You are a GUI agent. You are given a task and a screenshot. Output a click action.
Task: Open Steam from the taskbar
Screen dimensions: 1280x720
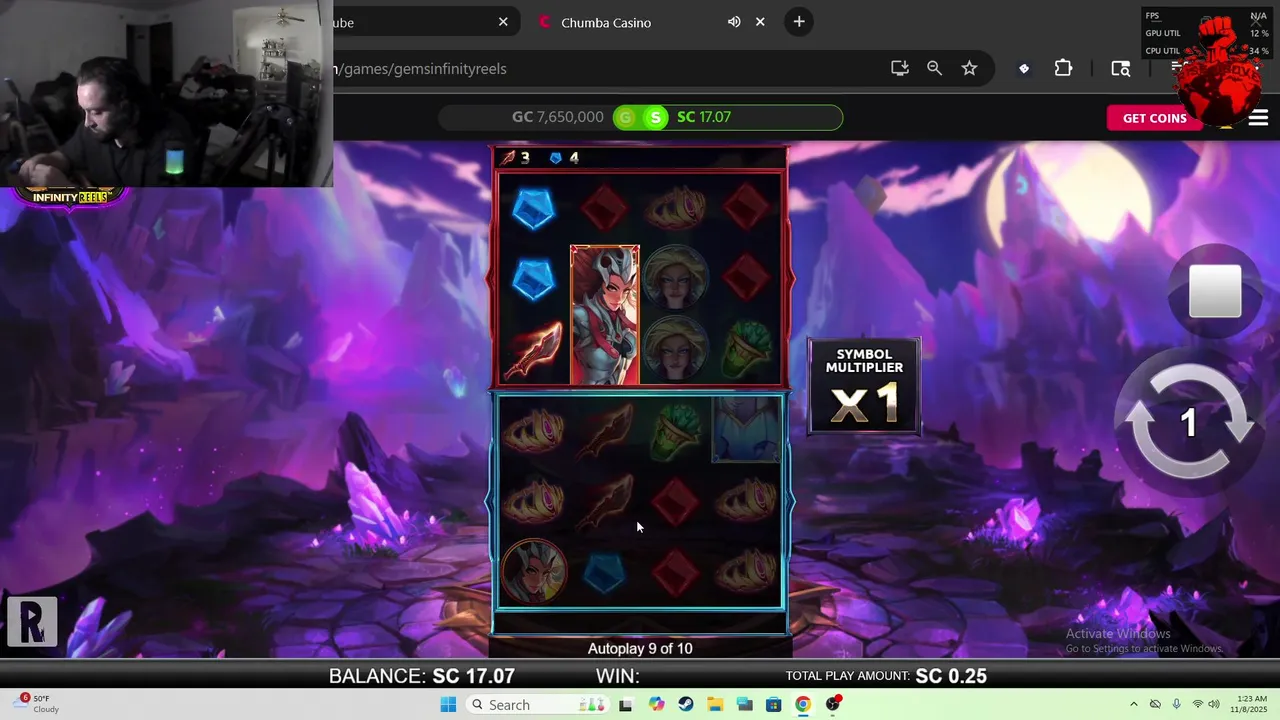(x=685, y=704)
